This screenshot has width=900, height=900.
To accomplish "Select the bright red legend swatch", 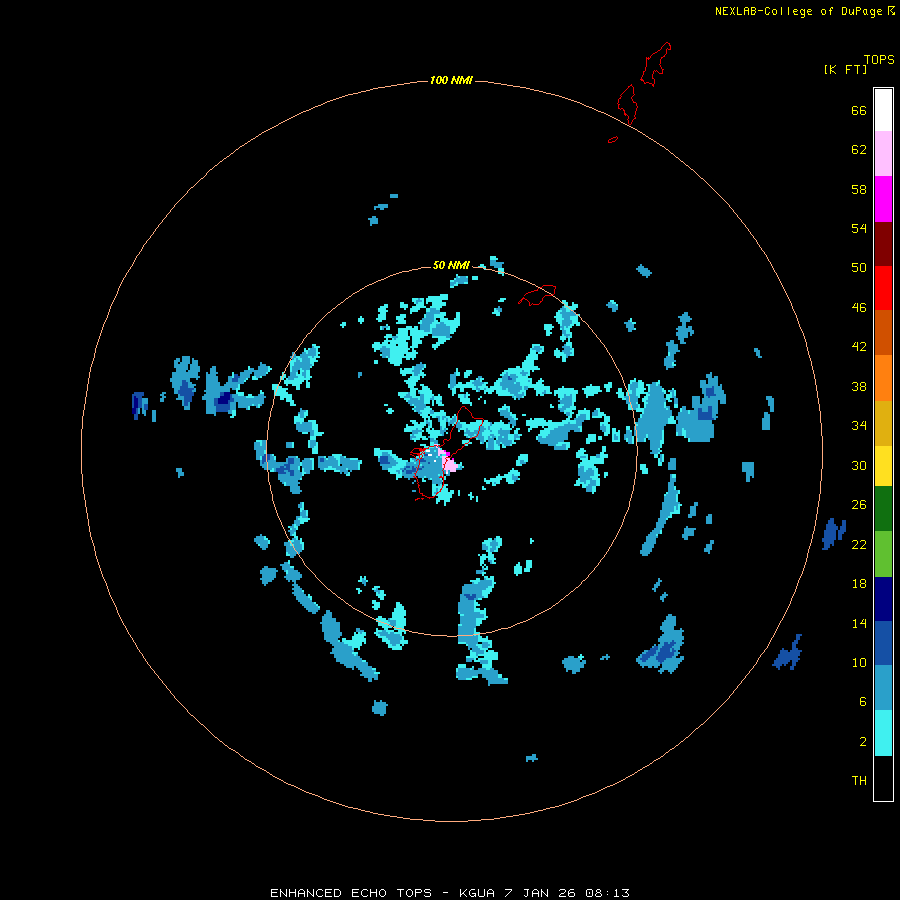I will click(x=883, y=288).
